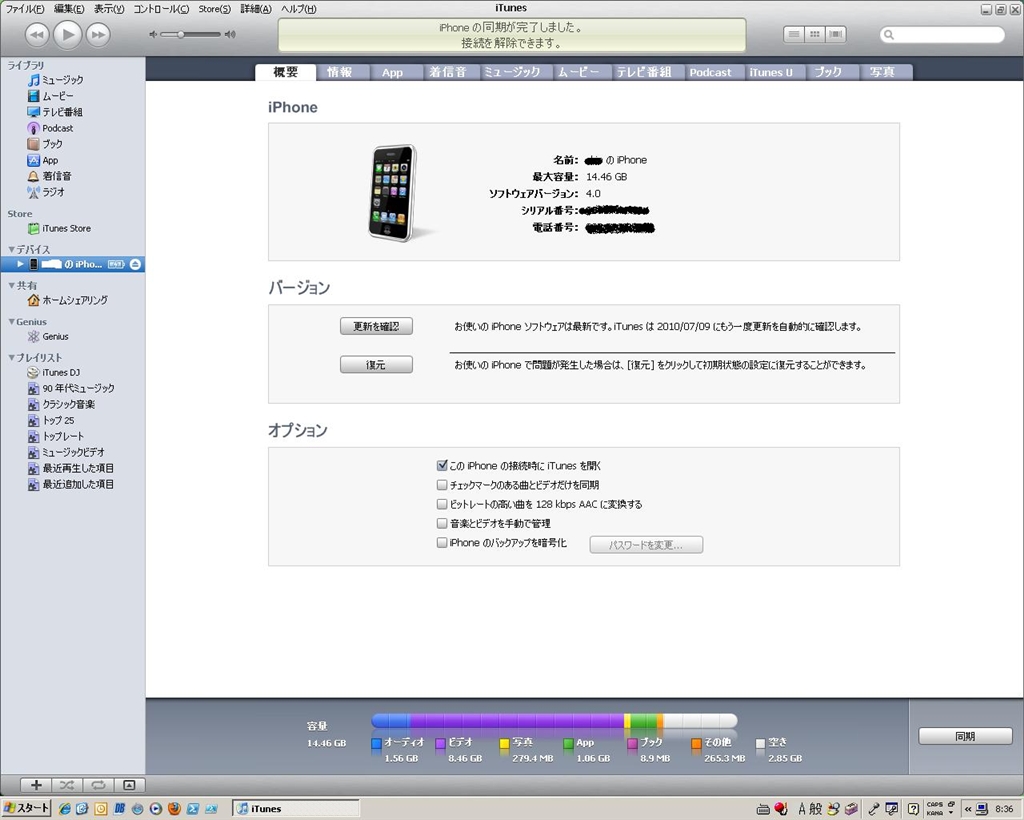Click 復元 restore button

pos(376,365)
